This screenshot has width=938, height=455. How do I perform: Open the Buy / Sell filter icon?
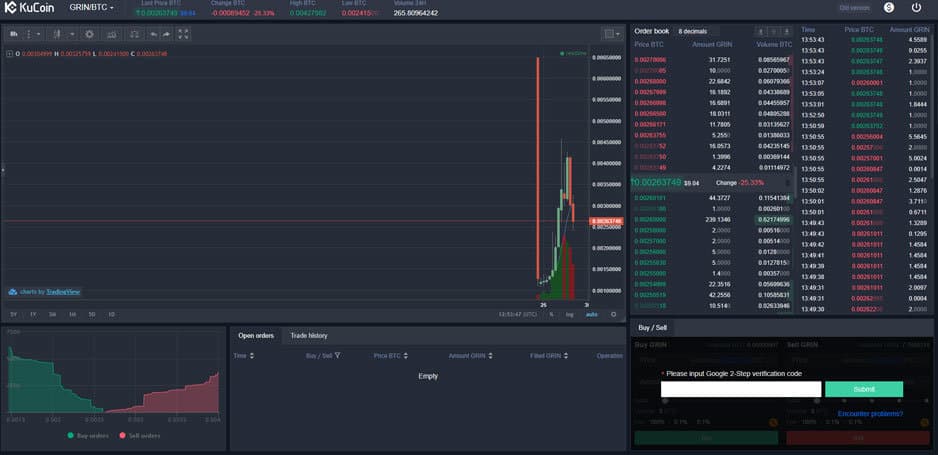tap(337, 356)
